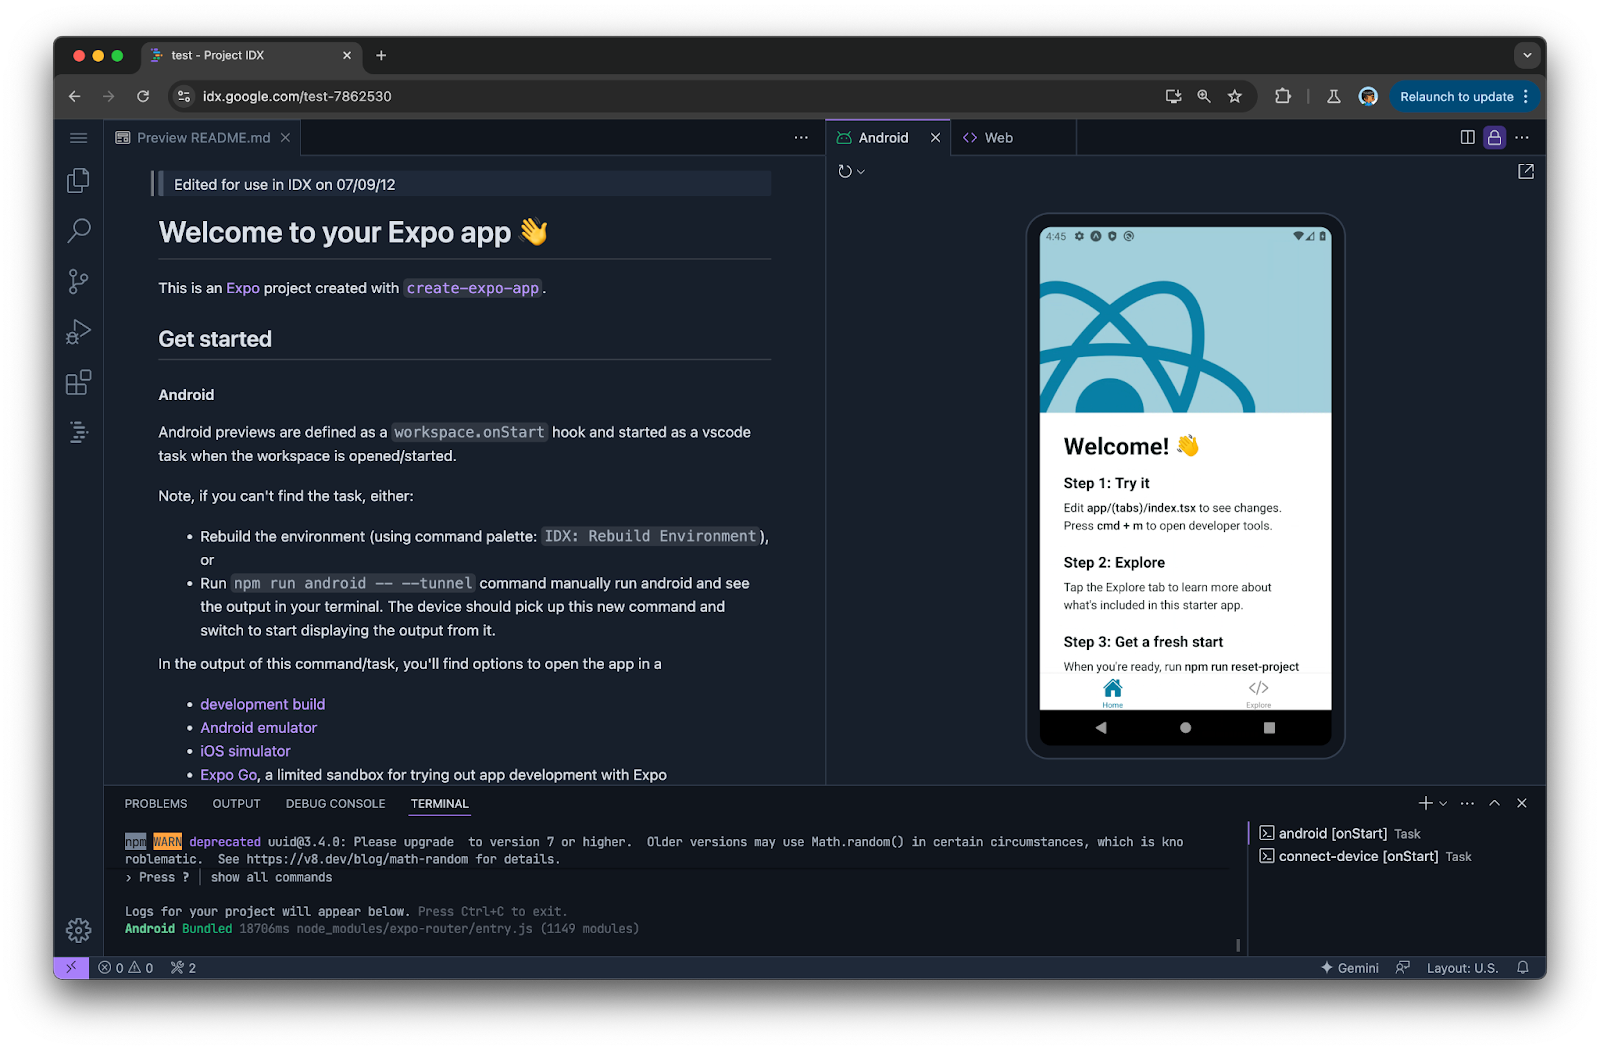The height and width of the screenshot is (1050, 1600).
Task: Tap the Explore tab in the emulator app
Action: tap(1258, 692)
